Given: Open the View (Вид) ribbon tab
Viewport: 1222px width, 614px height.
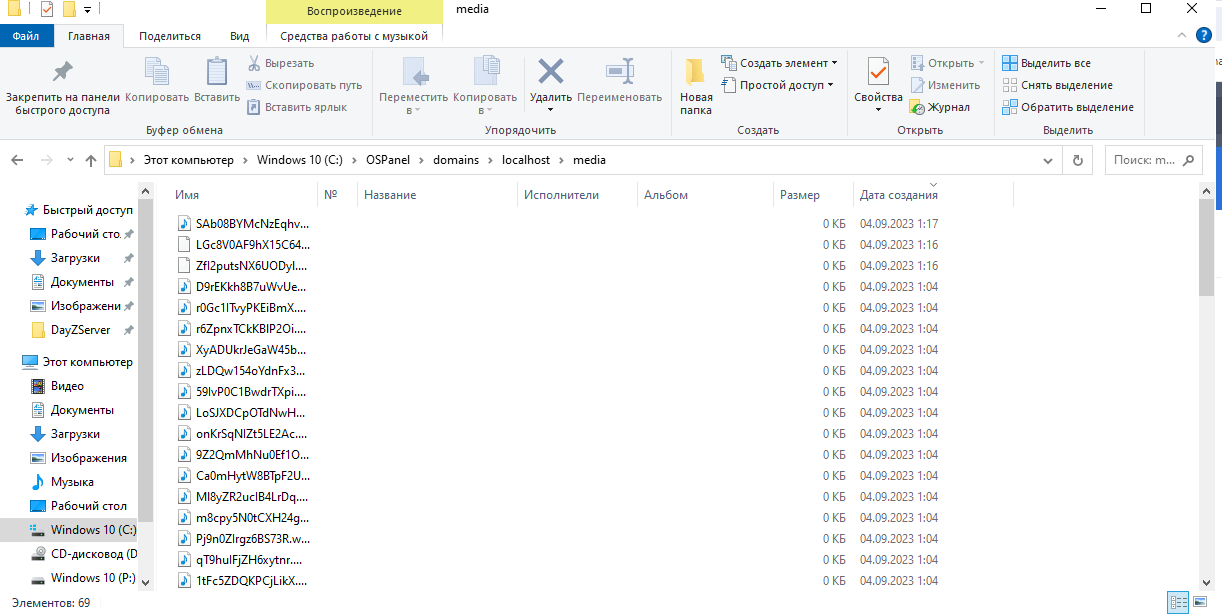Looking at the screenshot, I should pyautogui.click(x=240, y=36).
